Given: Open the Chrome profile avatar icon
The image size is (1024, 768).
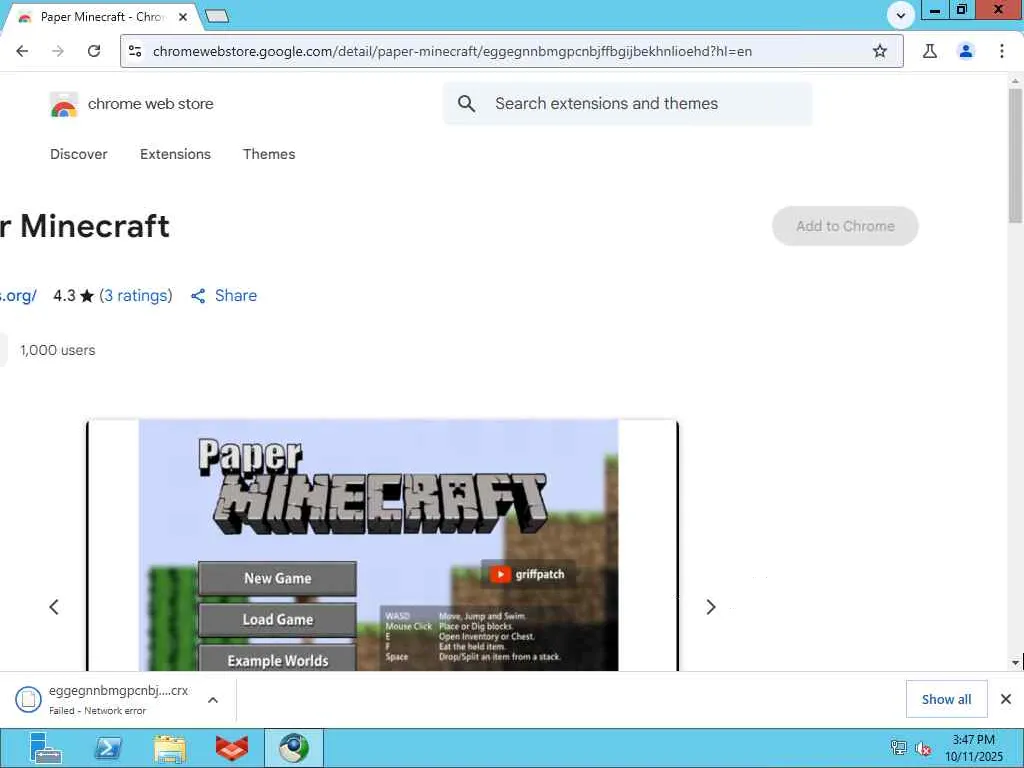Looking at the screenshot, I should pos(966,51).
